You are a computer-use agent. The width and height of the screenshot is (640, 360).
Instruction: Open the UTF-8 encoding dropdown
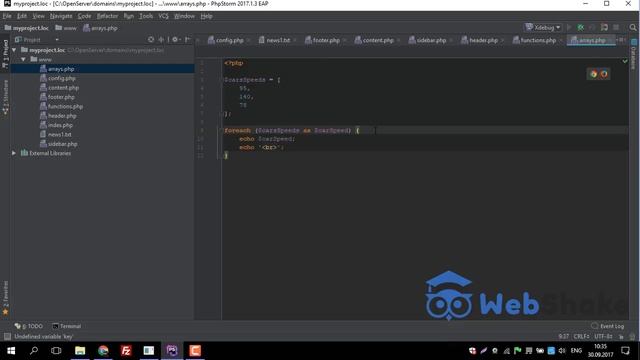[x=603, y=337]
